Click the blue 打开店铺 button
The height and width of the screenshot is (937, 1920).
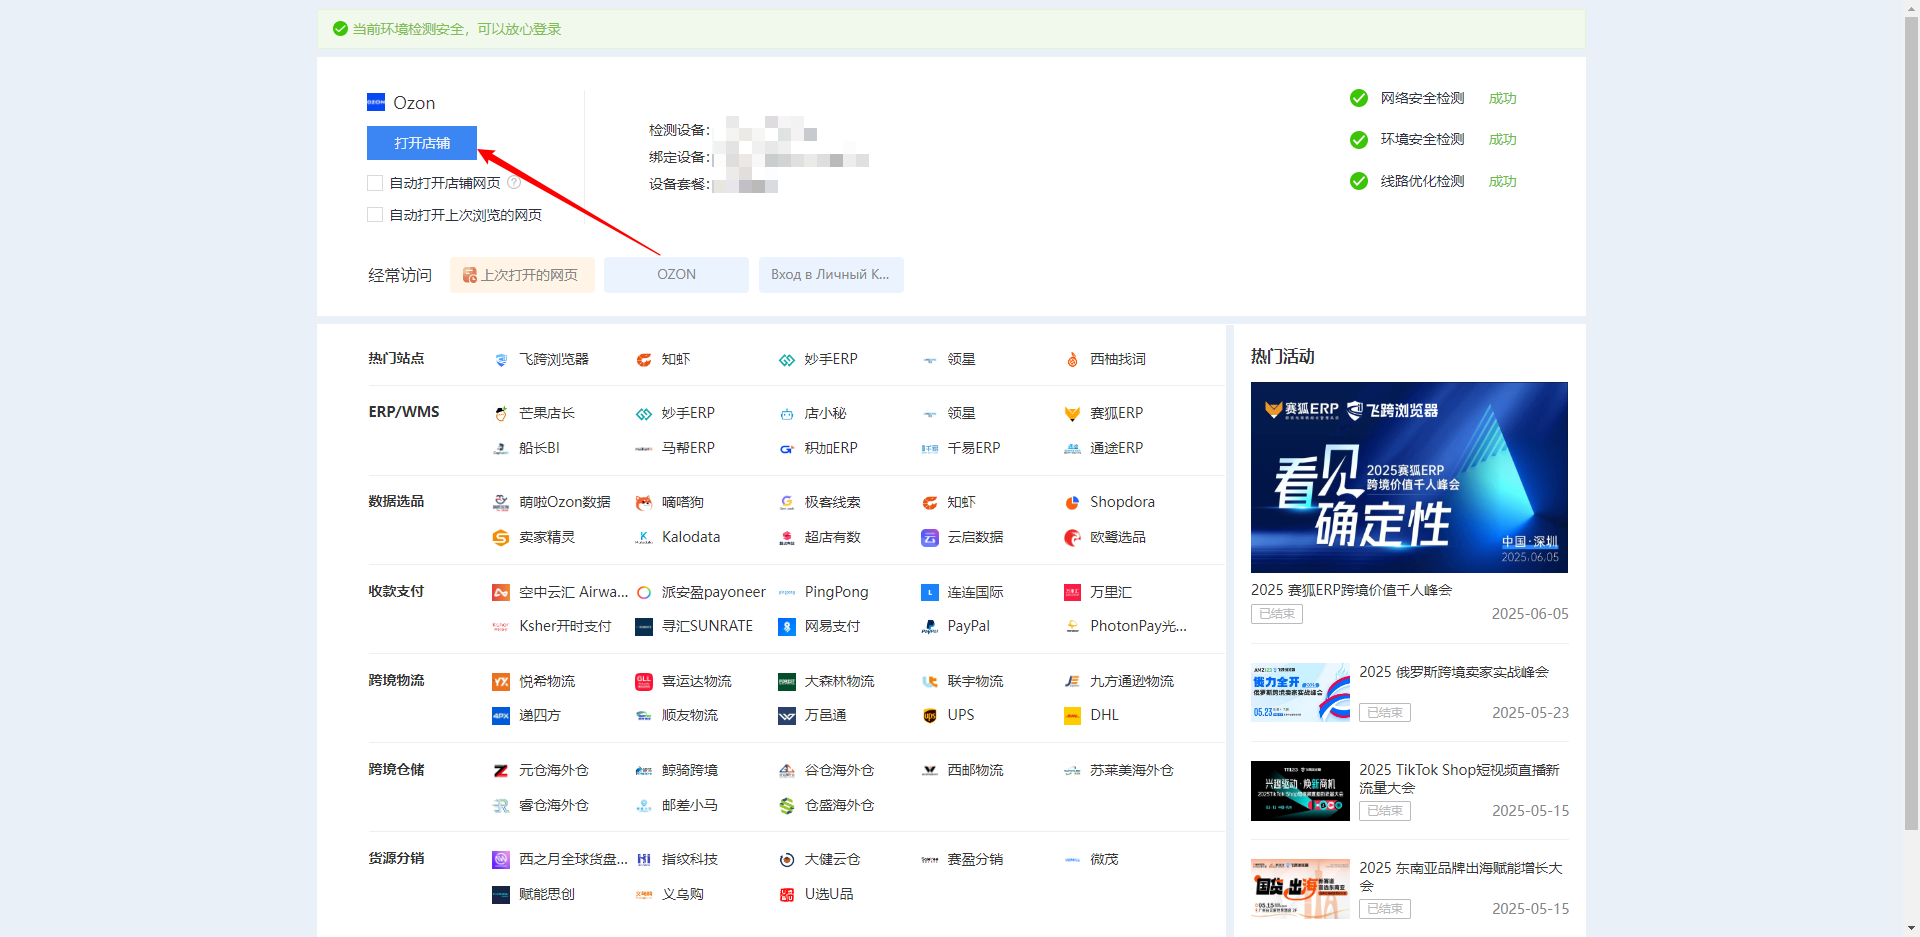click(421, 143)
